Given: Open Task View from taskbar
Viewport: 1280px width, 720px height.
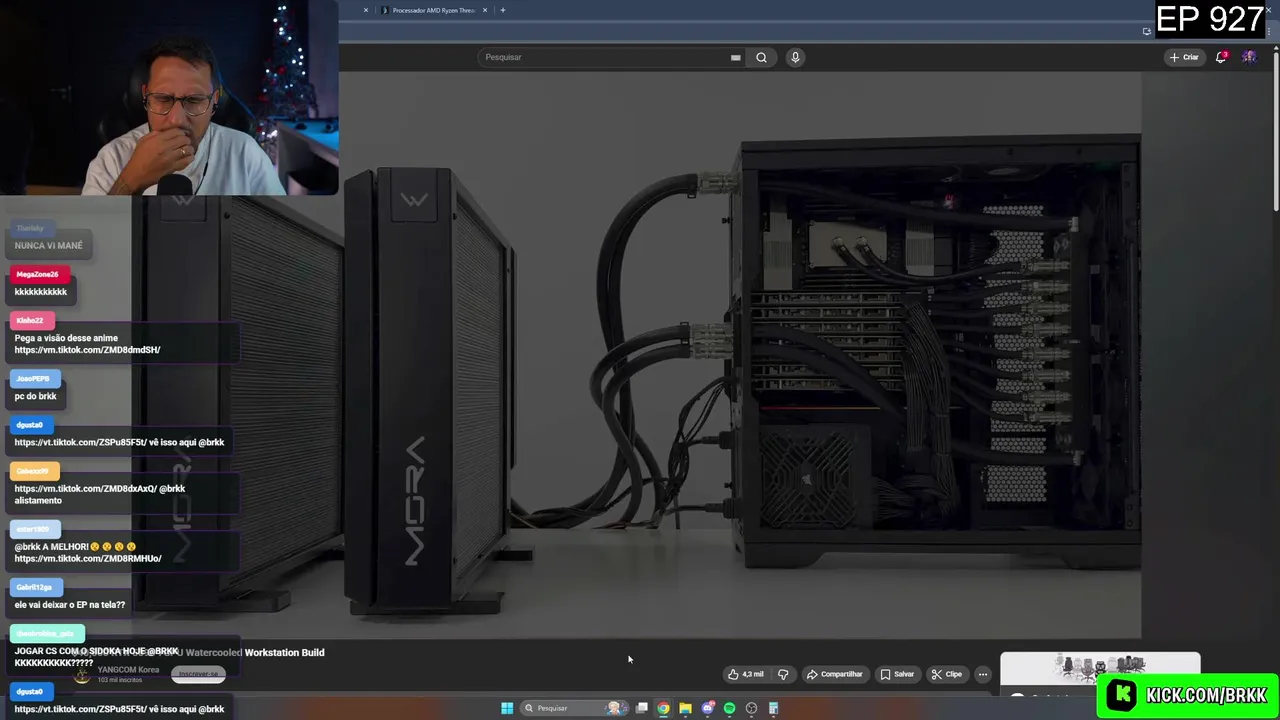Looking at the screenshot, I should [x=642, y=708].
